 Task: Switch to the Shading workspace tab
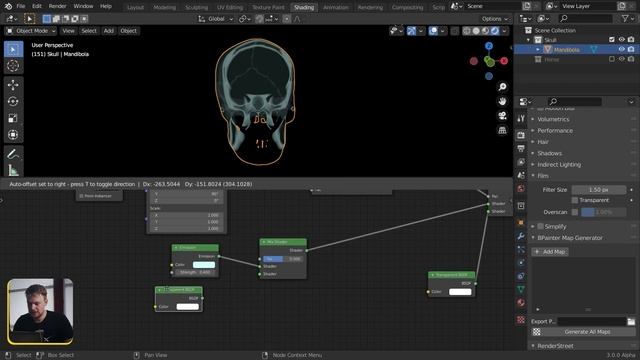pos(304,7)
